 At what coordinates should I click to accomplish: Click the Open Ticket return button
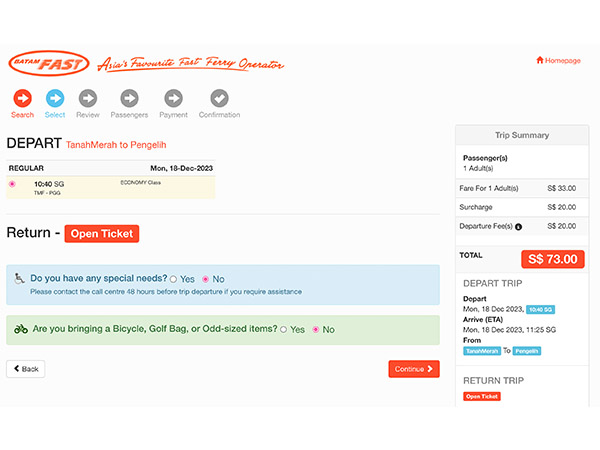[x=101, y=234]
